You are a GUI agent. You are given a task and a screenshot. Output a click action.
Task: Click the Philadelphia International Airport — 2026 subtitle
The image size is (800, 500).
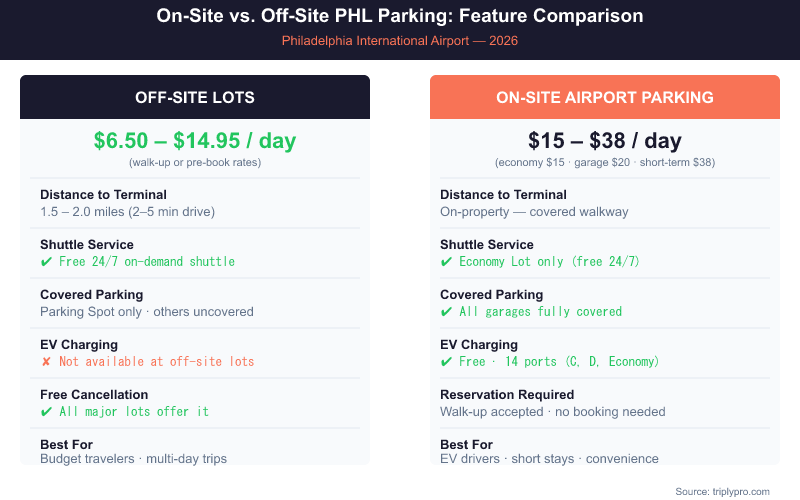[400, 41]
